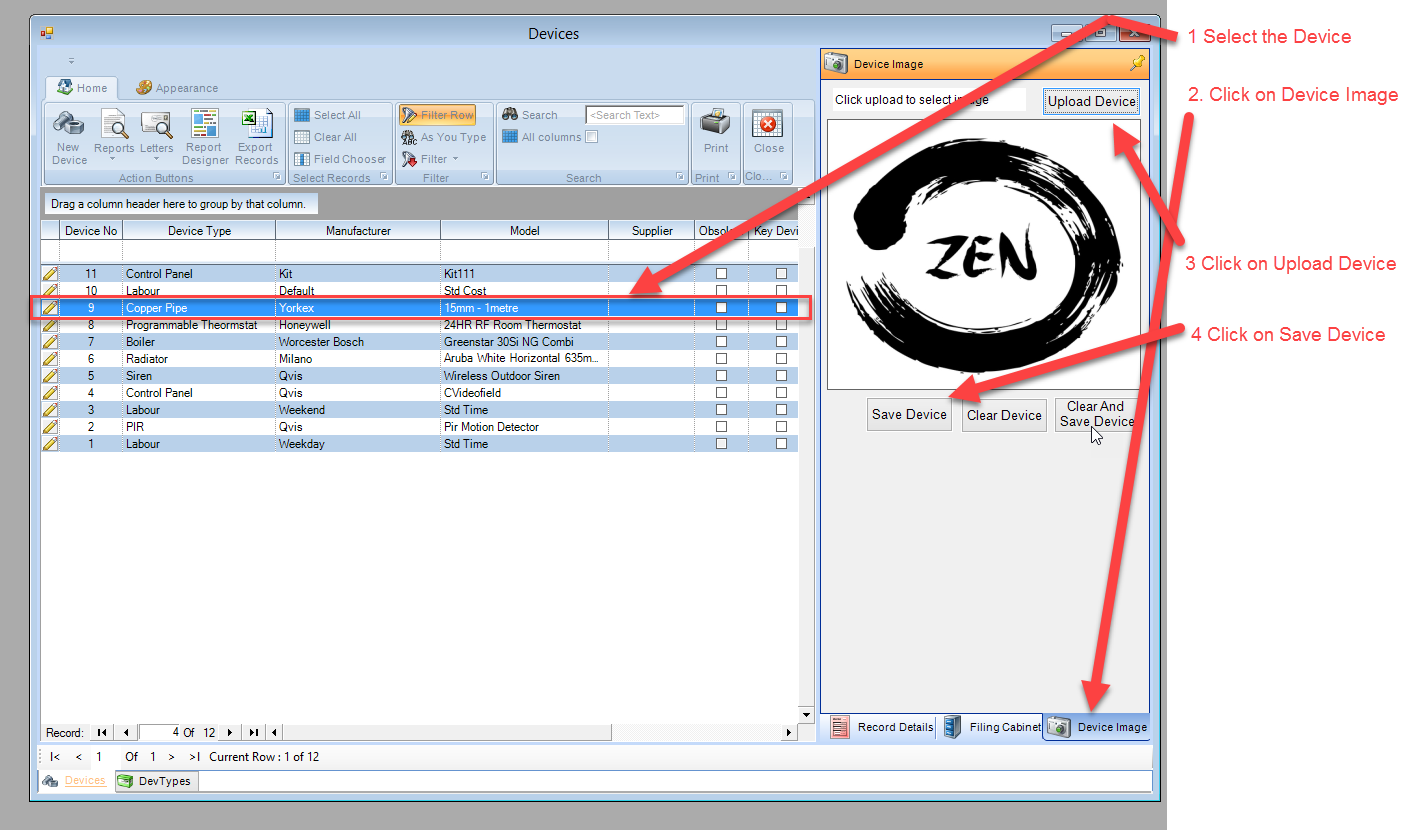
Task: Click the Print icon
Action: (716, 132)
